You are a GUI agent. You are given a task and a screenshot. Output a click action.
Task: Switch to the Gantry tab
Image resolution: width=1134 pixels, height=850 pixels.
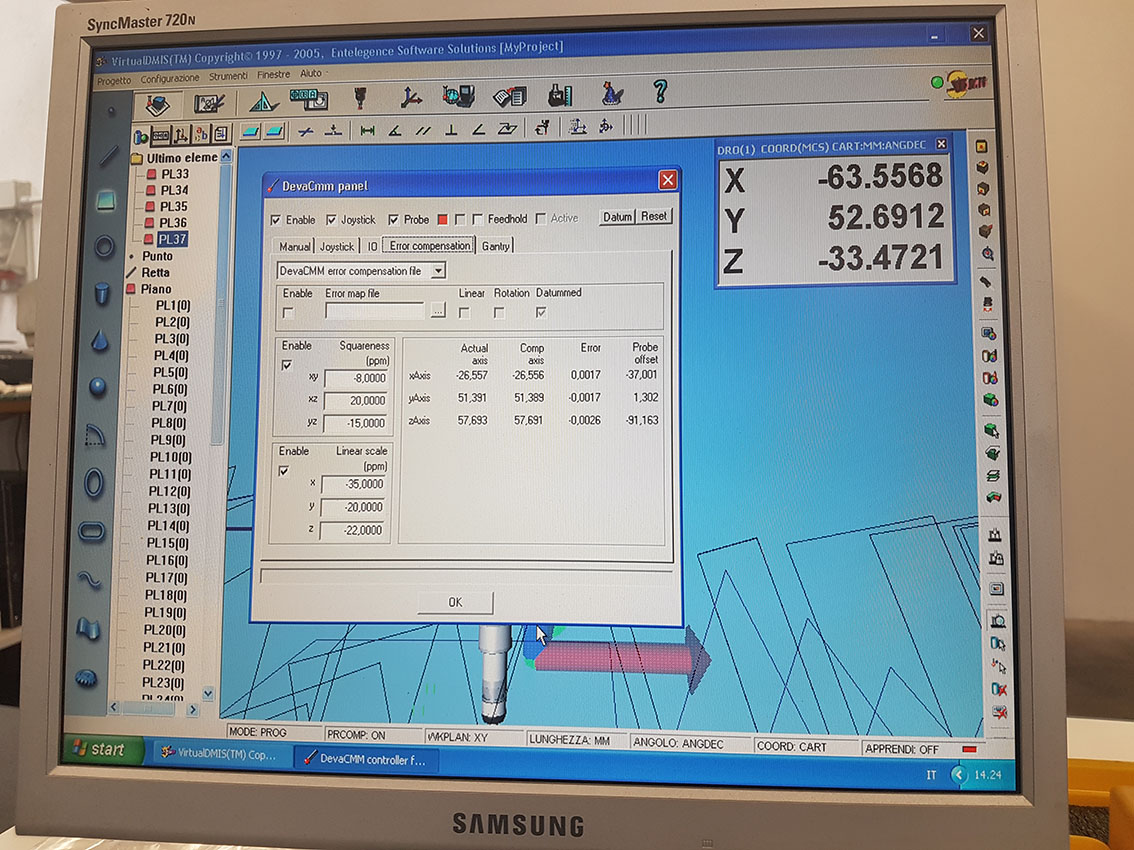coord(495,246)
